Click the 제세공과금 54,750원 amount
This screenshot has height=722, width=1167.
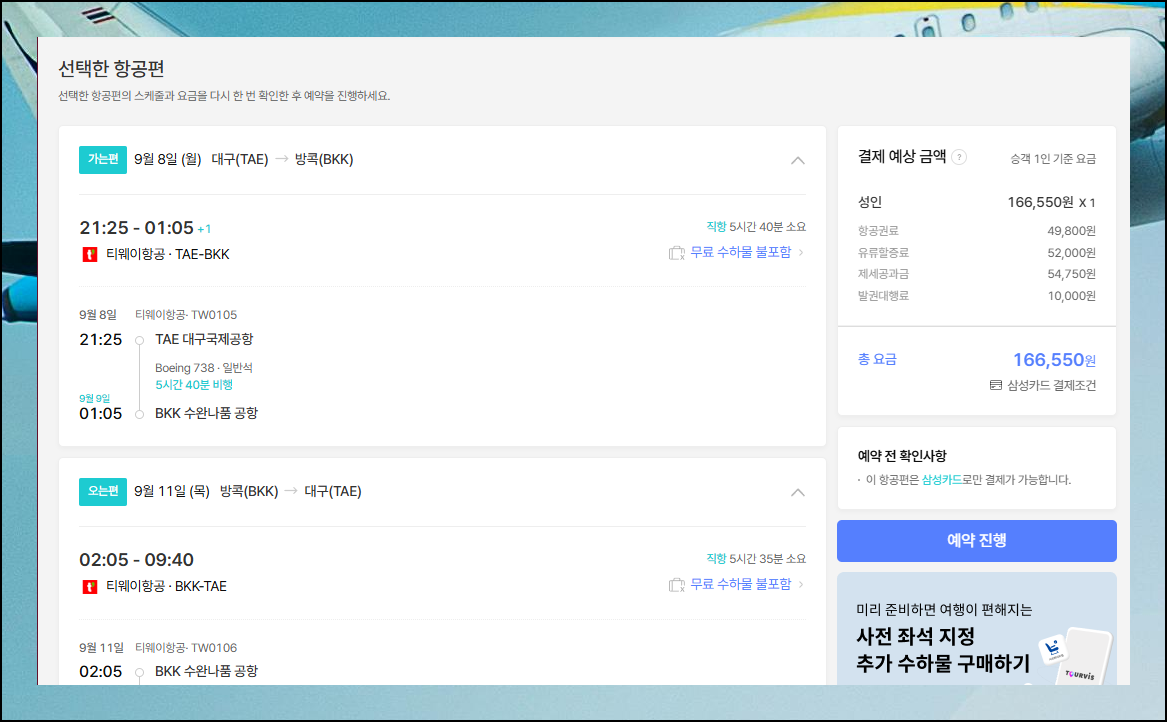tap(1071, 275)
